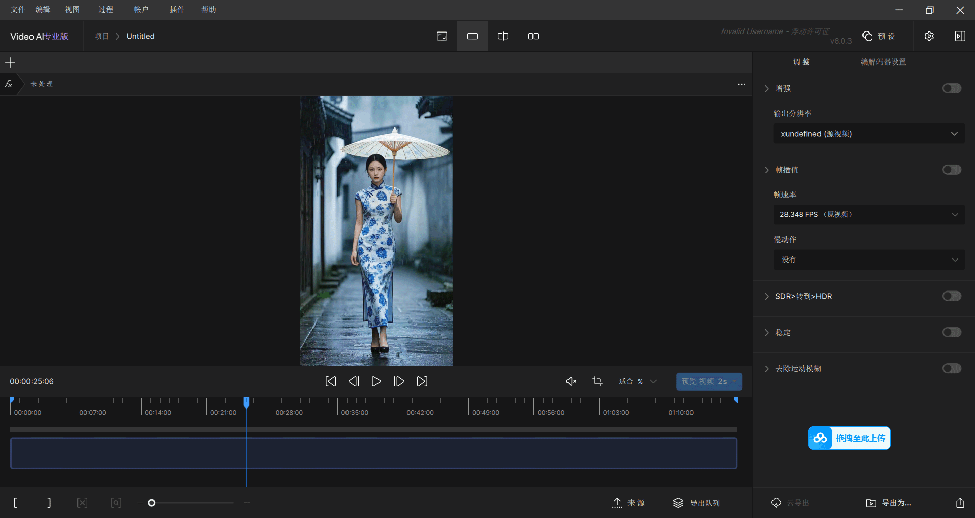
Task: Open the 帮助 (Help) menu
Action: click(x=209, y=9)
